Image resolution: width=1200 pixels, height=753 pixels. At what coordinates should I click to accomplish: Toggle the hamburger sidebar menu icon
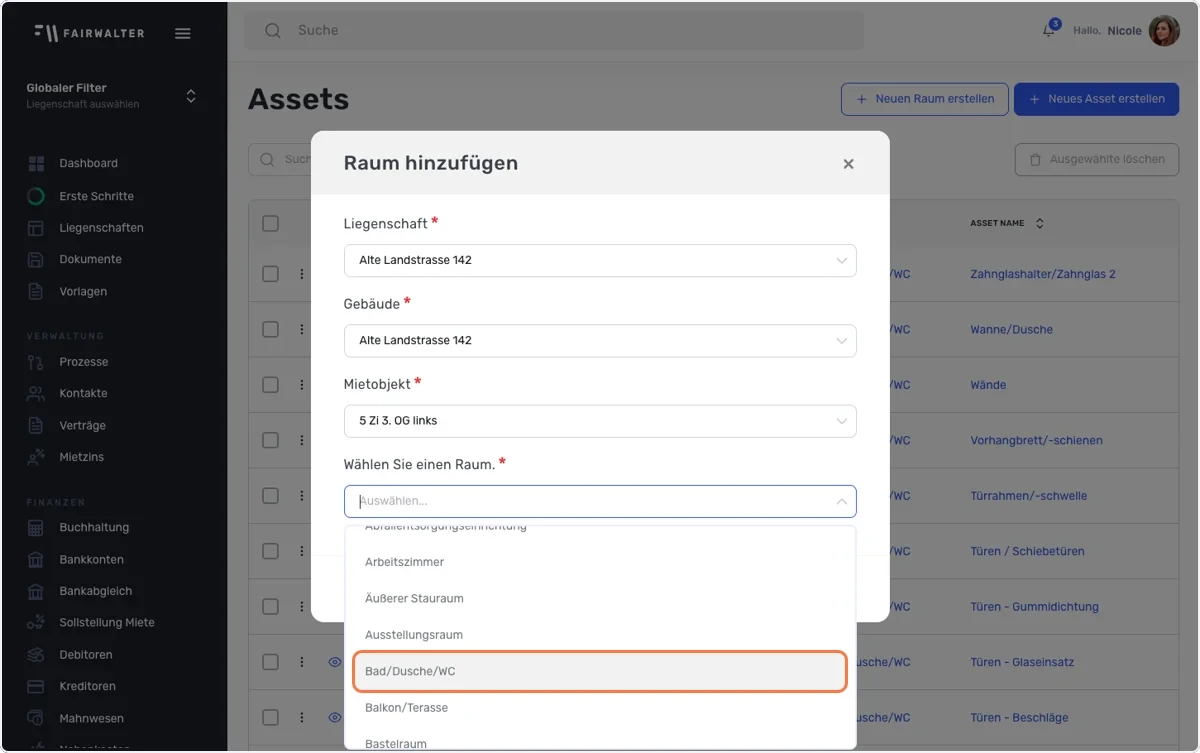182,33
